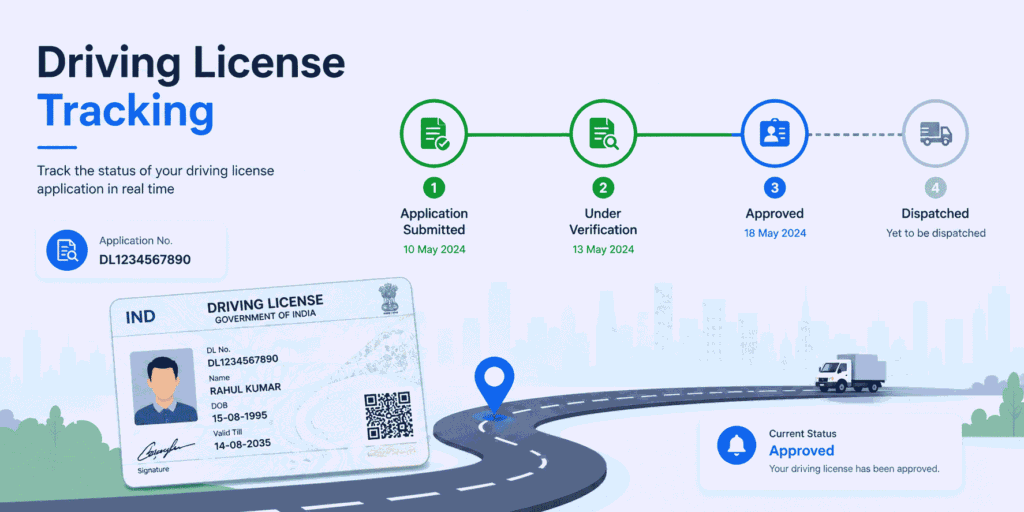This screenshot has width=1024, height=512.
Task: Click the Current Status label
Action: click(x=803, y=434)
